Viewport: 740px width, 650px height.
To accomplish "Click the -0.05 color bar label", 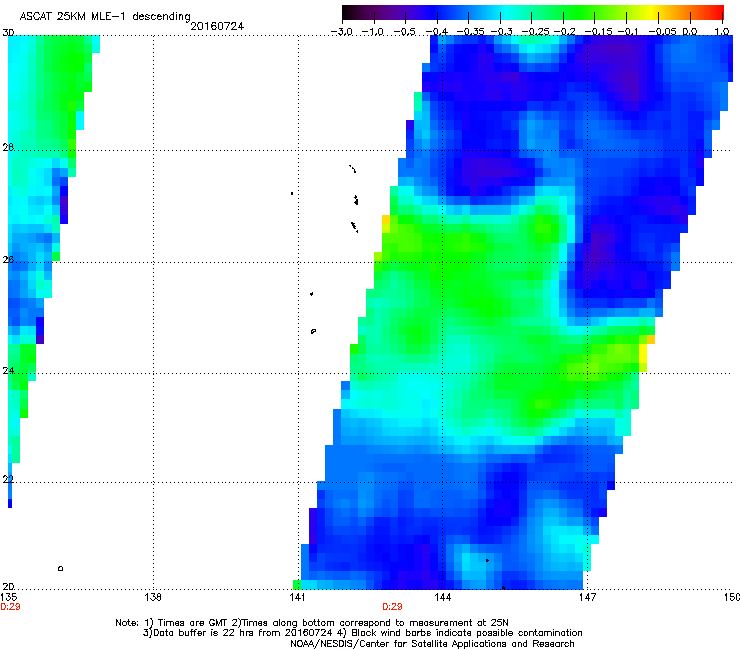I will click(662, 32).
